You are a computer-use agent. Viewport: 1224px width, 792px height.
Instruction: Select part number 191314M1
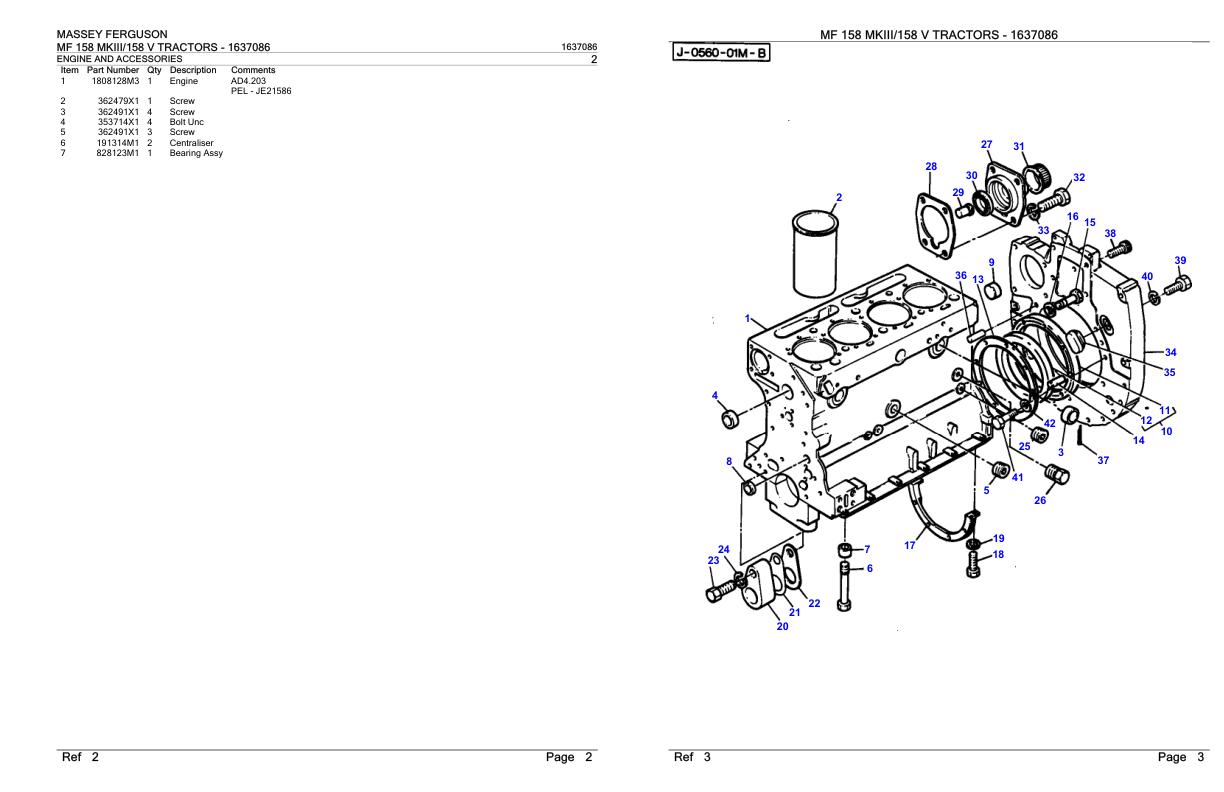pos(118,143)
